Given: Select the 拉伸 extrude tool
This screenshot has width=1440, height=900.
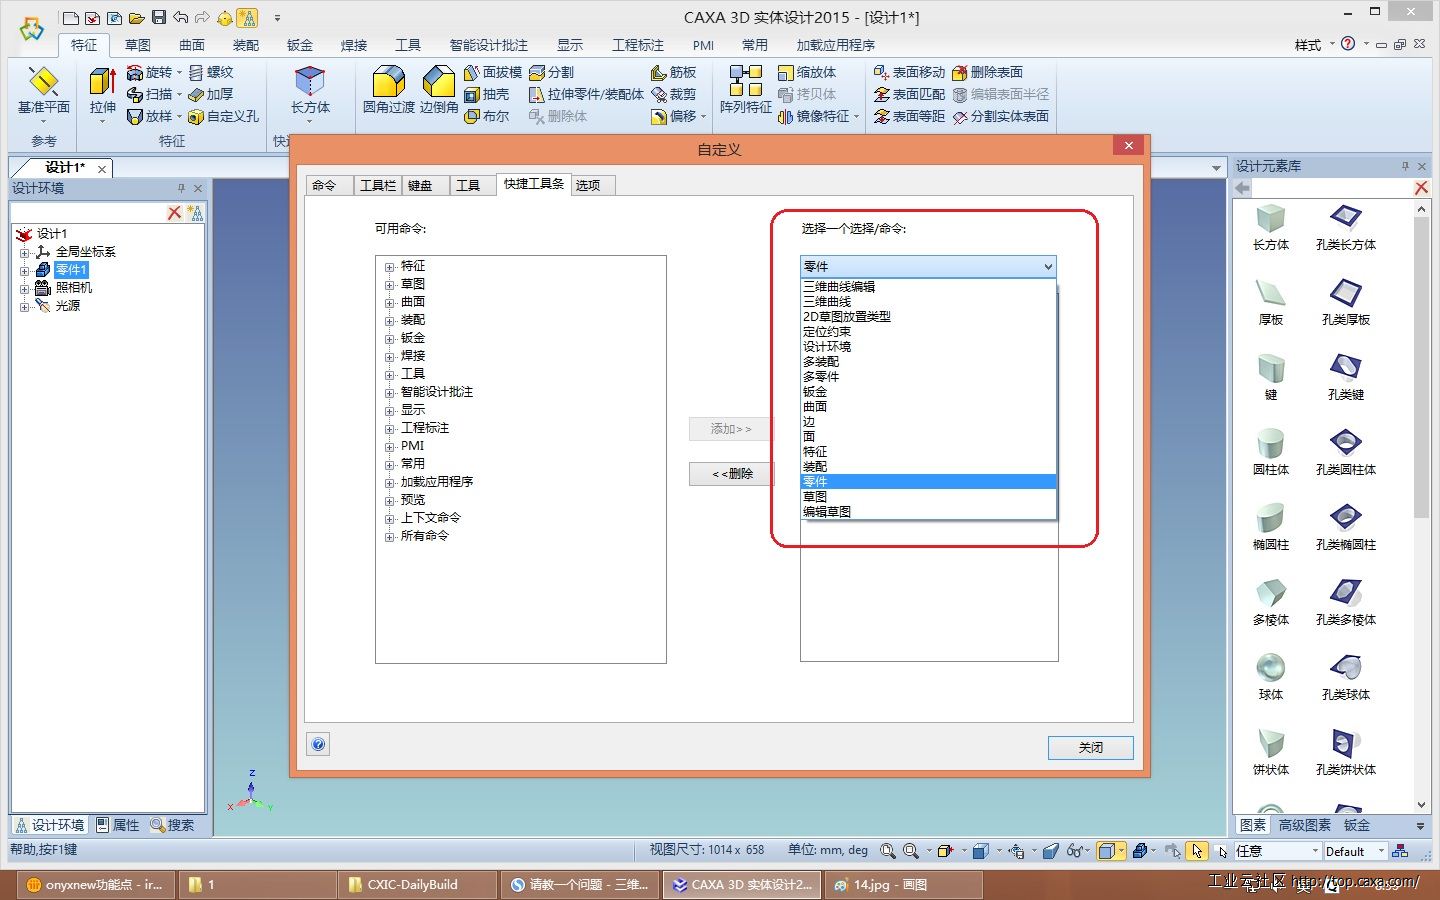Looking at the screenshot, I should point(102,92).
